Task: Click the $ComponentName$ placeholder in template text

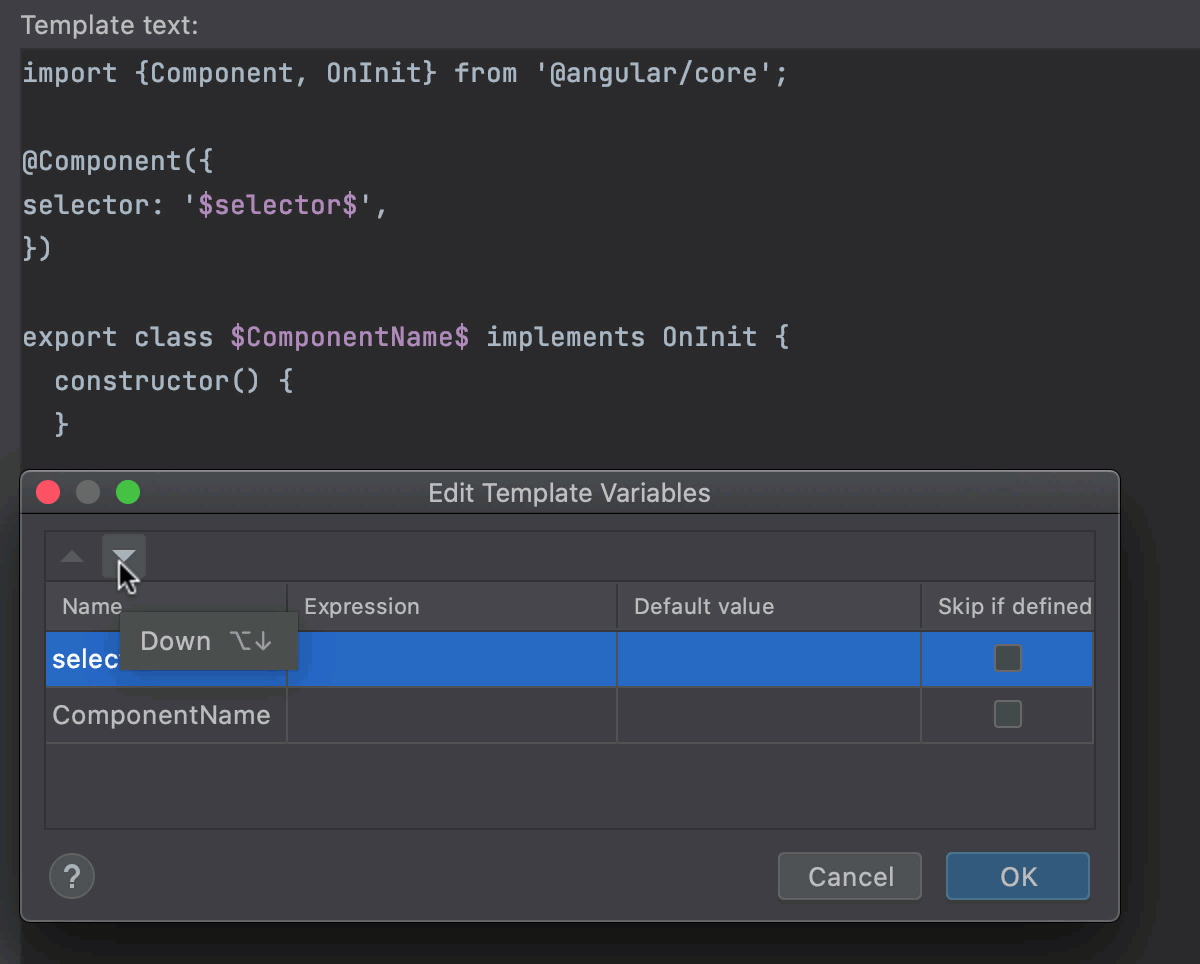Action: [x=349, y=337]
